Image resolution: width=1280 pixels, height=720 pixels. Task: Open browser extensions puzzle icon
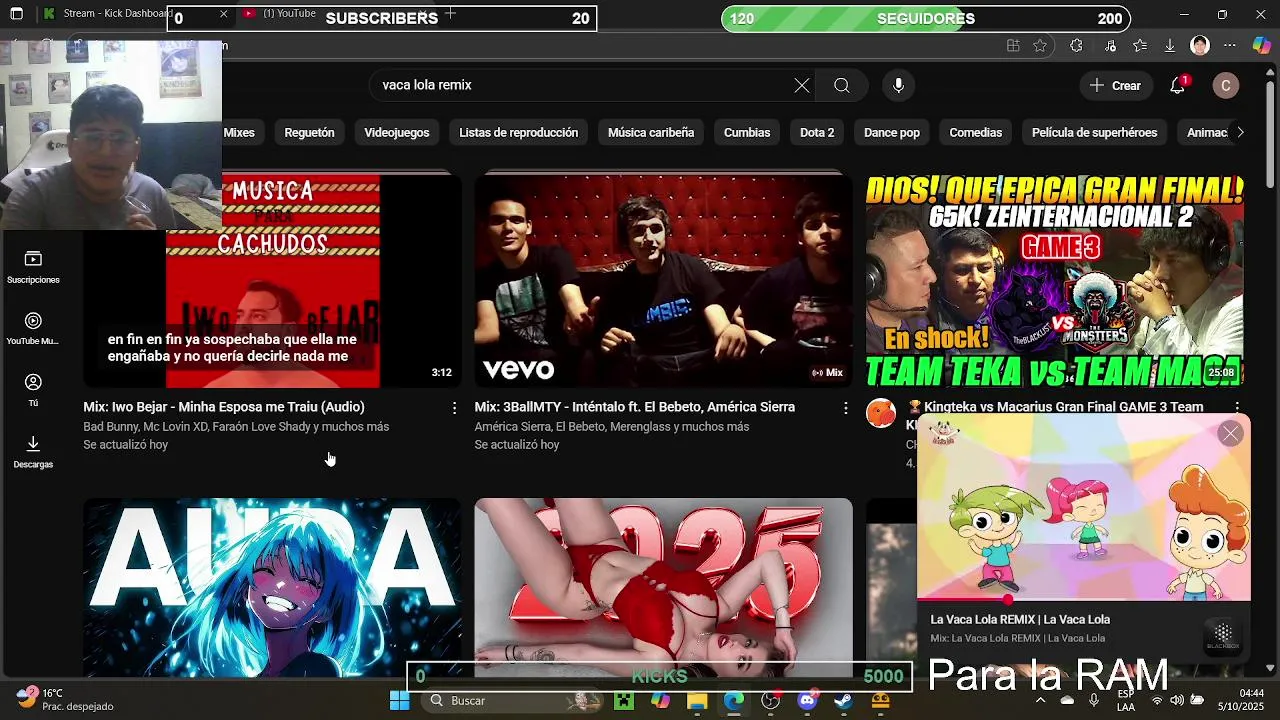tap(1076, 45)
